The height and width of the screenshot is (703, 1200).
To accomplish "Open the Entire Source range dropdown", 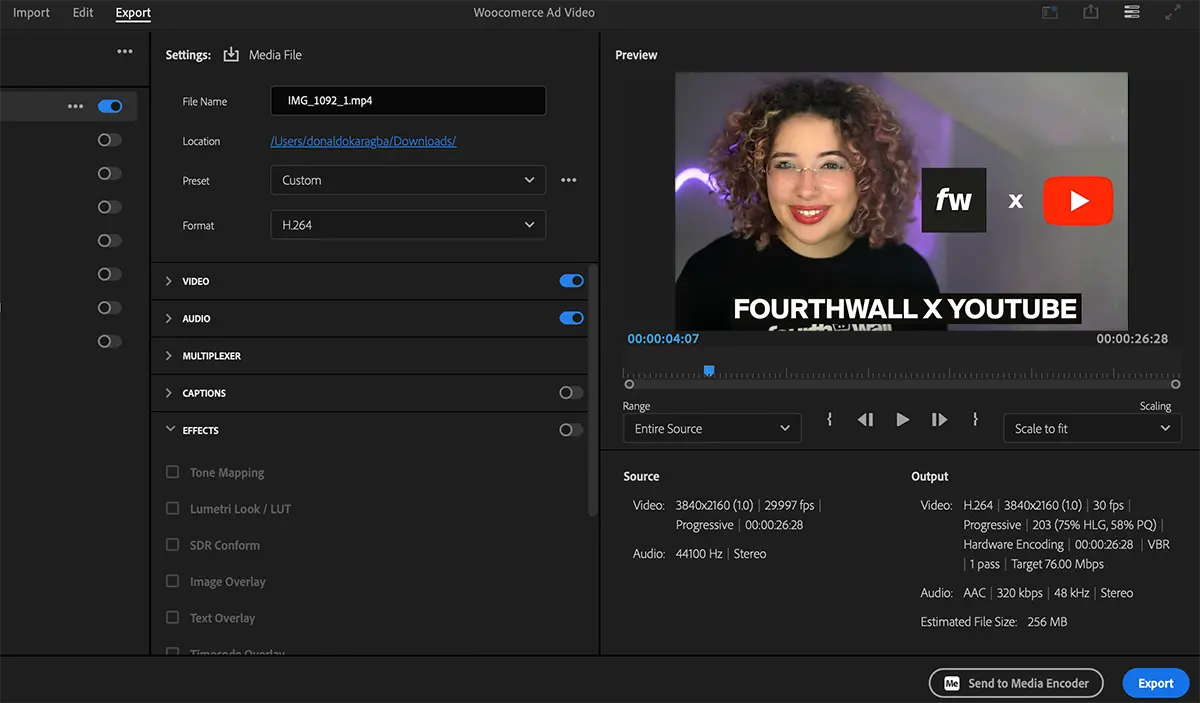I will click(x=711, y=428).
